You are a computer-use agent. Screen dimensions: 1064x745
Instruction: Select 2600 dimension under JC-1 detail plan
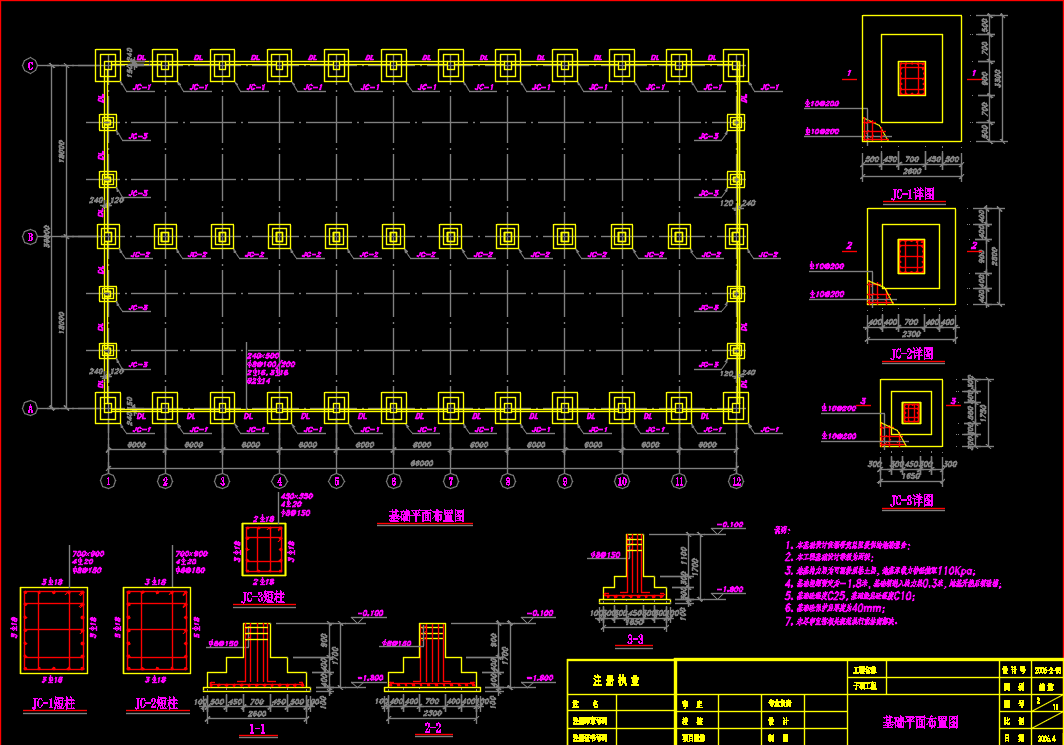click(911, 172)
